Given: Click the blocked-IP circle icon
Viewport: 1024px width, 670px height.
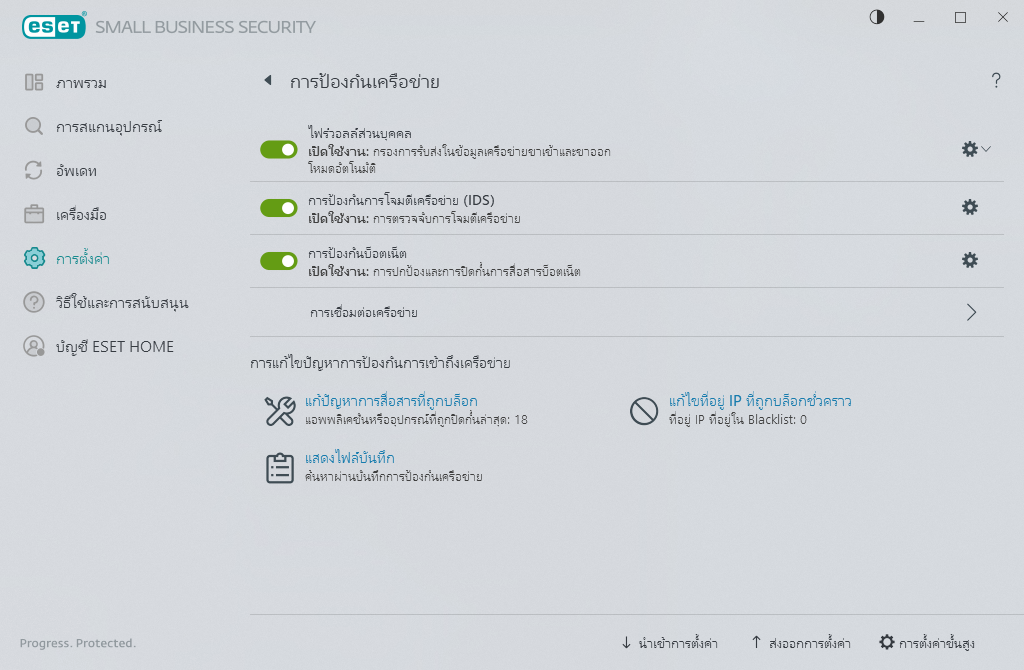Looking at the screenshot, I should 644,411.
